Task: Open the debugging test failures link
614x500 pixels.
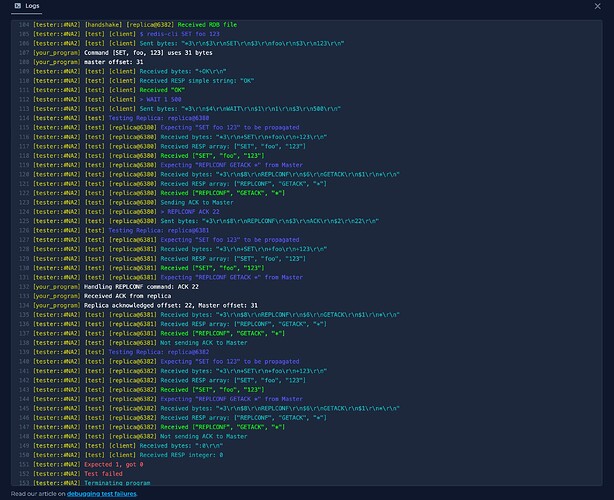Action: [102, 494]
